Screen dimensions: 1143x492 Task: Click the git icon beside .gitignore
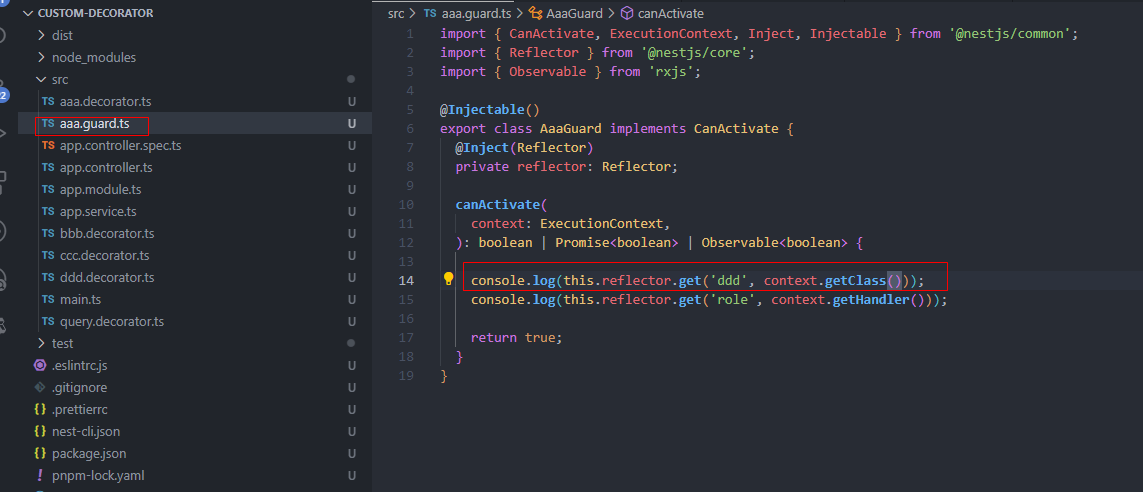pos(40,387)
